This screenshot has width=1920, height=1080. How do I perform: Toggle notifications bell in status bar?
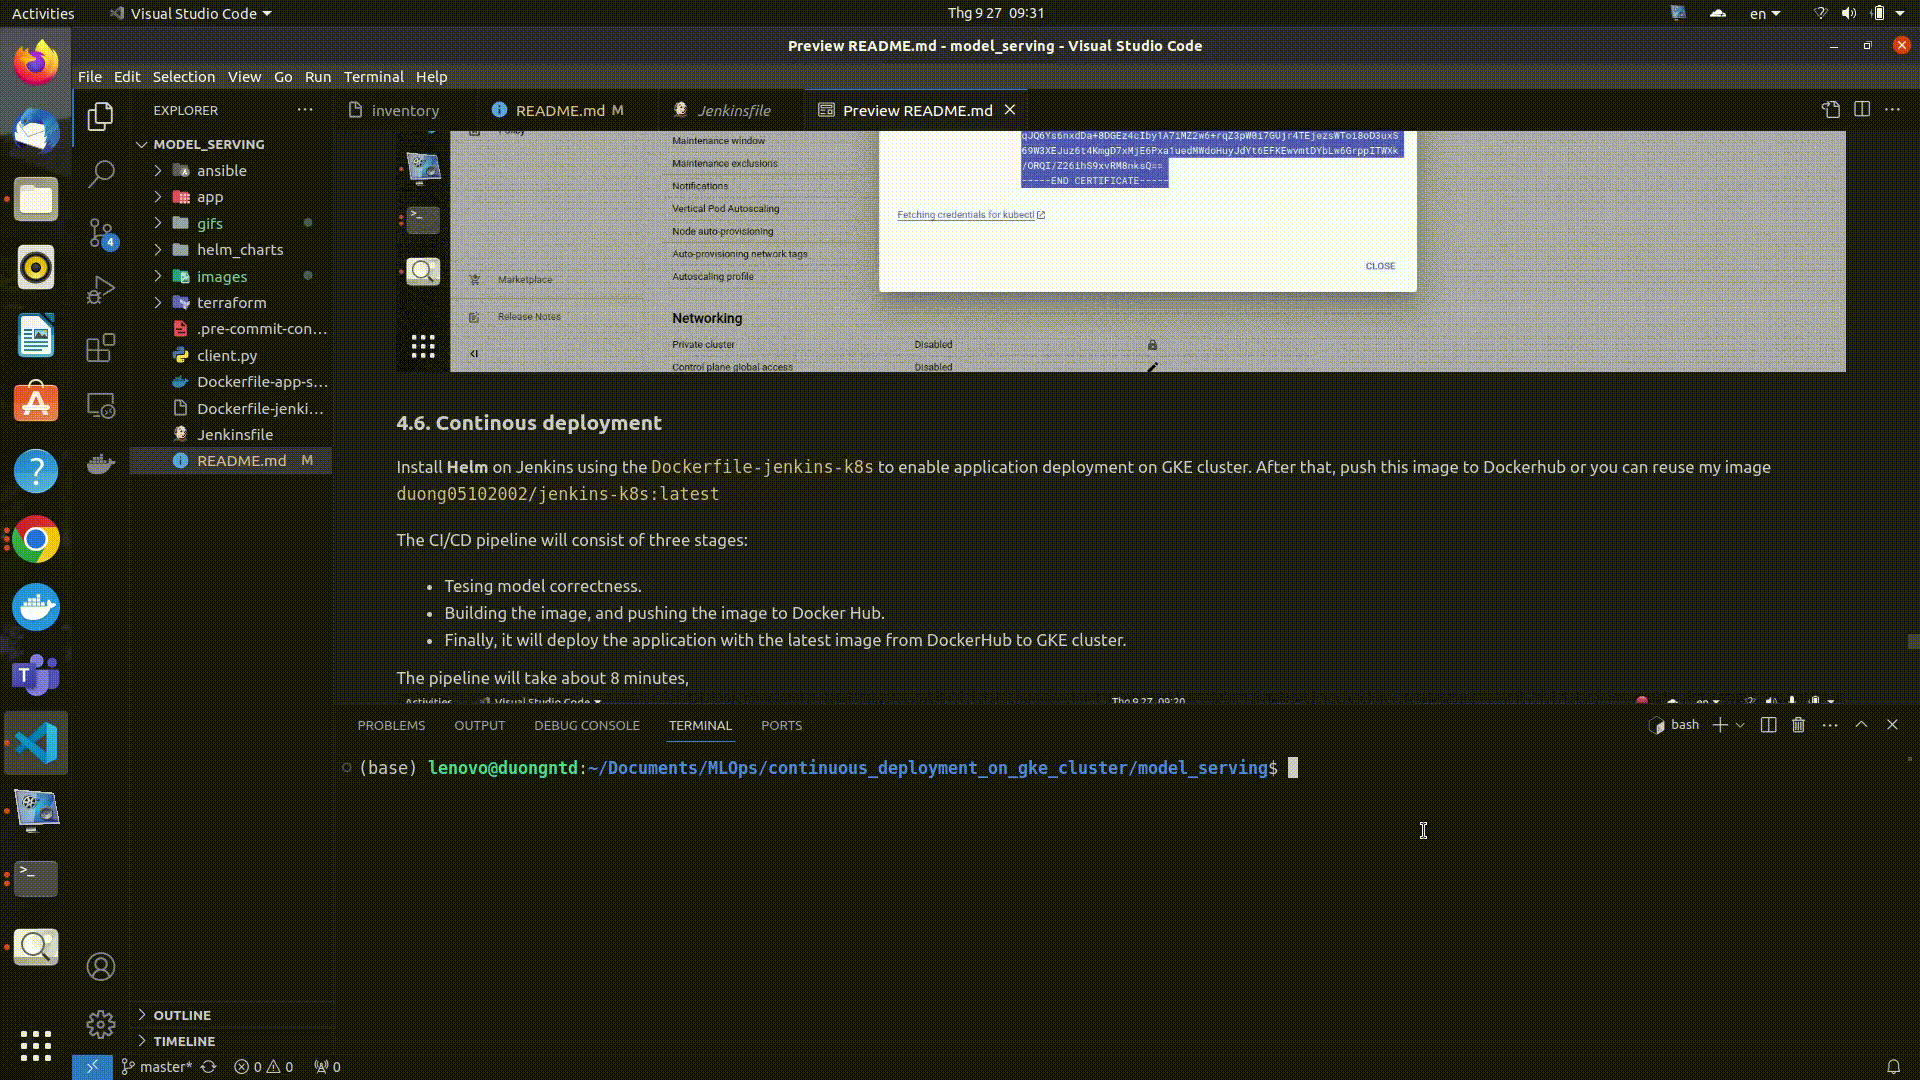pyautogui.click(x=1892, y=1067)
